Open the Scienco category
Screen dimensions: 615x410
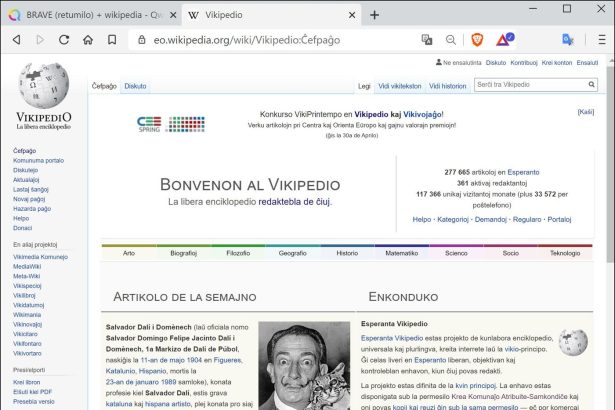(x=456, y=253)
